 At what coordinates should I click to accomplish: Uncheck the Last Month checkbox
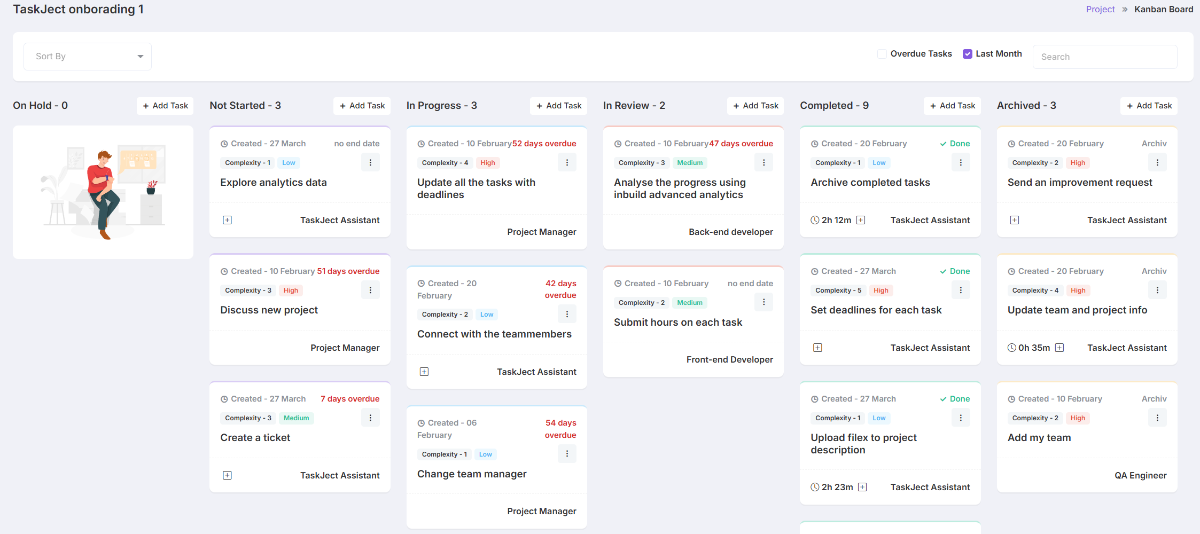click(x=967, y=54)
